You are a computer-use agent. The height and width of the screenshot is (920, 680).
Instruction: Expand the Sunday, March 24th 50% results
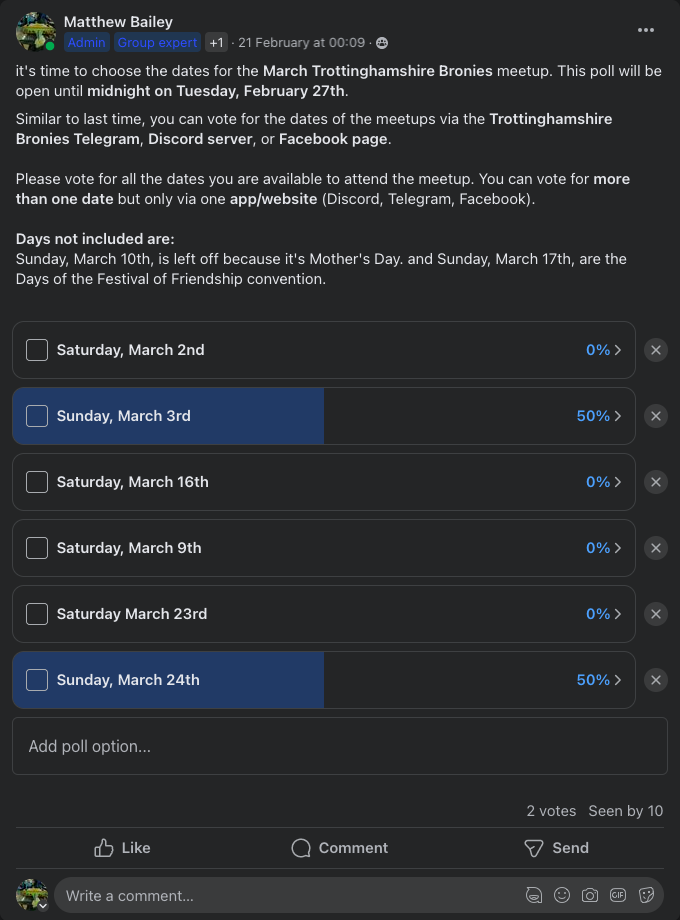tap(598, 680)
